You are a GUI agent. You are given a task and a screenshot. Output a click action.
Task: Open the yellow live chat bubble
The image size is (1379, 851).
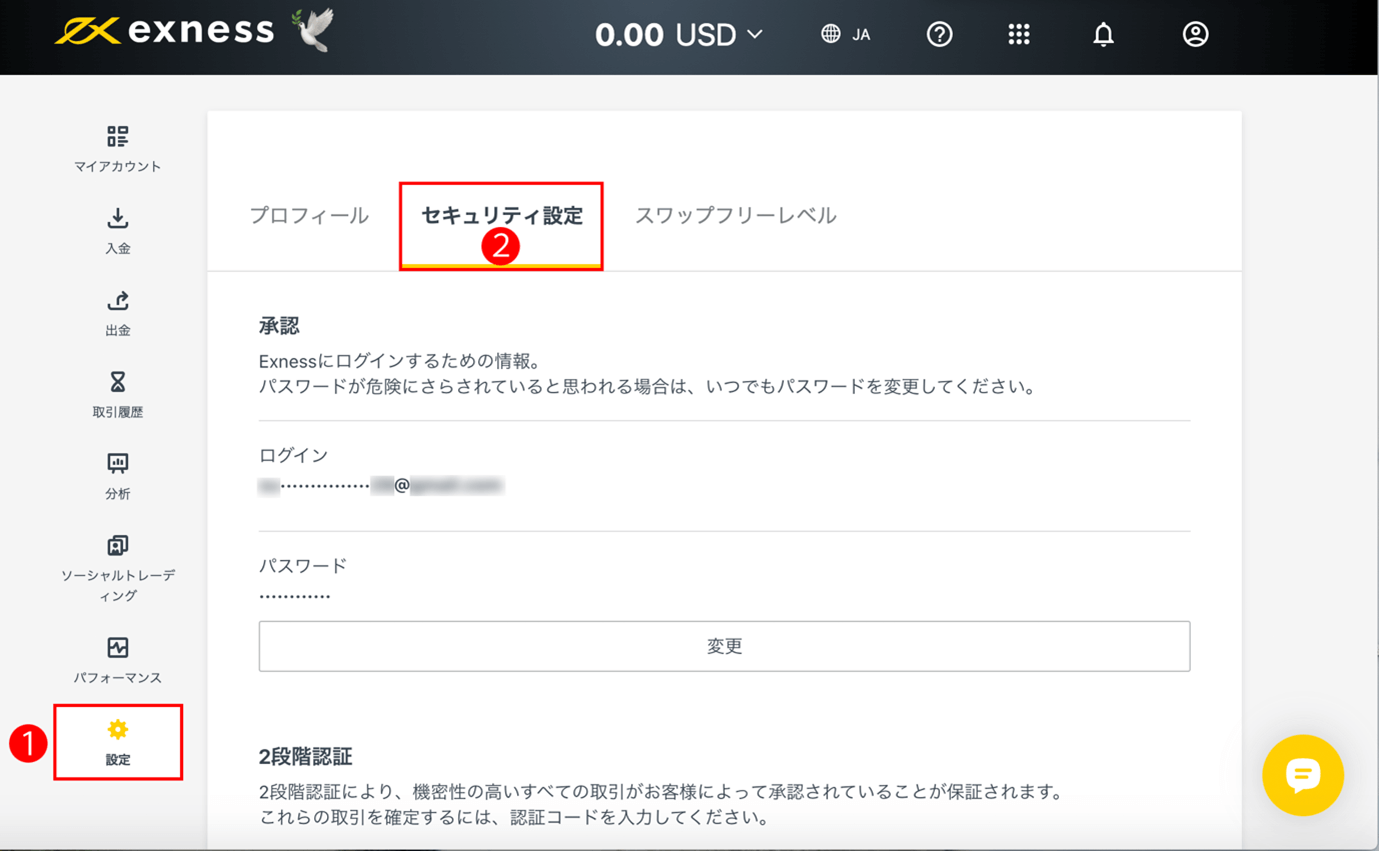[1302, 775]
